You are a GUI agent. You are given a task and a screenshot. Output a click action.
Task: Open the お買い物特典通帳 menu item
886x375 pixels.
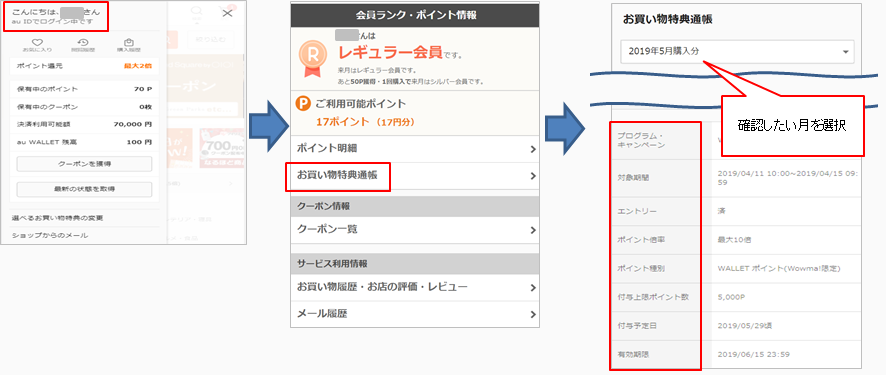pyautogui.click(x=415, y=176)
